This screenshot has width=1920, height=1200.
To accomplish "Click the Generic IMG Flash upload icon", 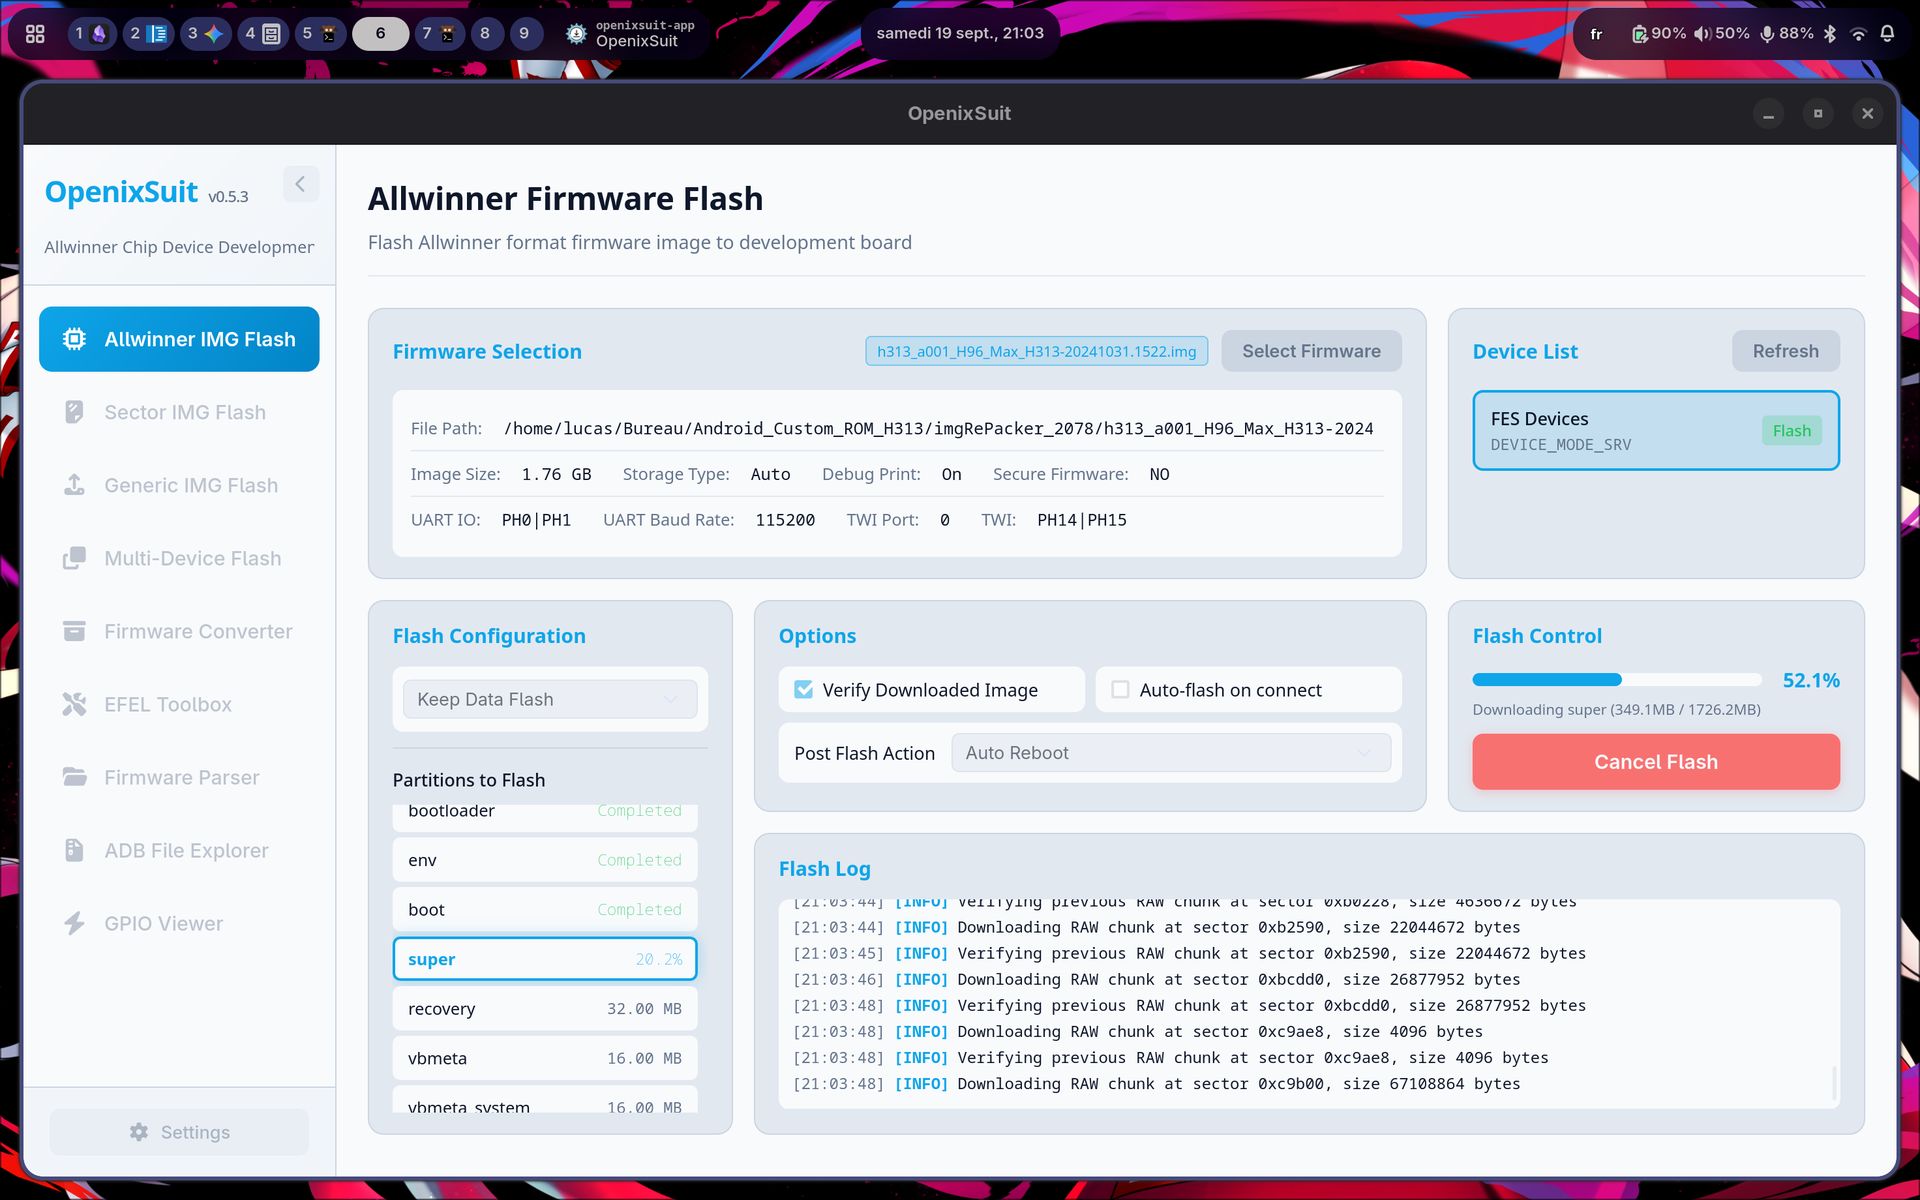I will [74, 485].
